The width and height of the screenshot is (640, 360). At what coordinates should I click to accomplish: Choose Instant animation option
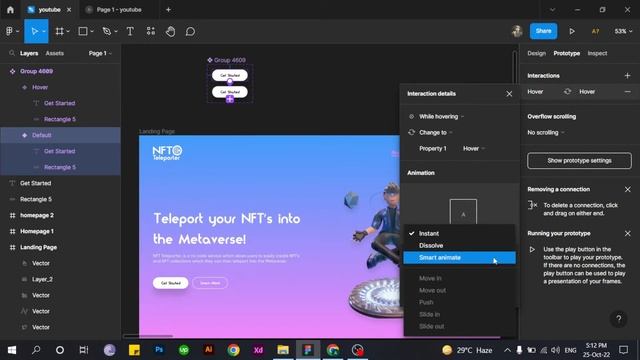(x=460, y=233)
